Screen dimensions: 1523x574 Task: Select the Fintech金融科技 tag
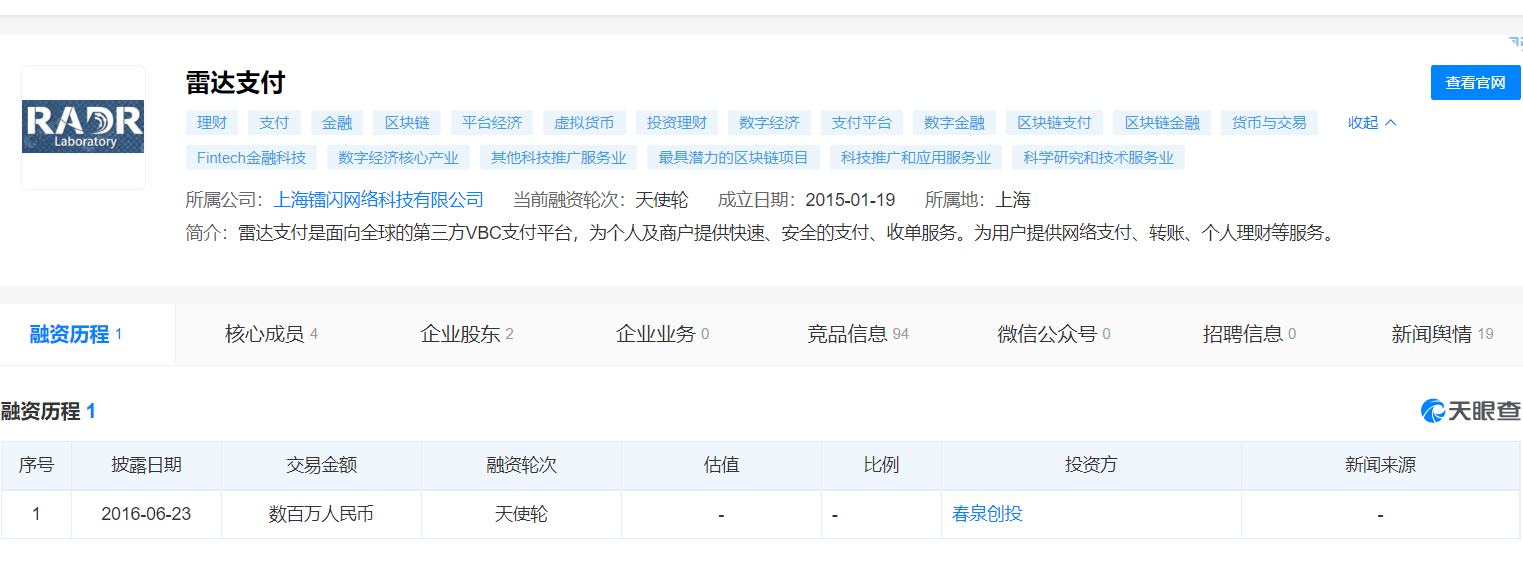click(x=251, y=158)
